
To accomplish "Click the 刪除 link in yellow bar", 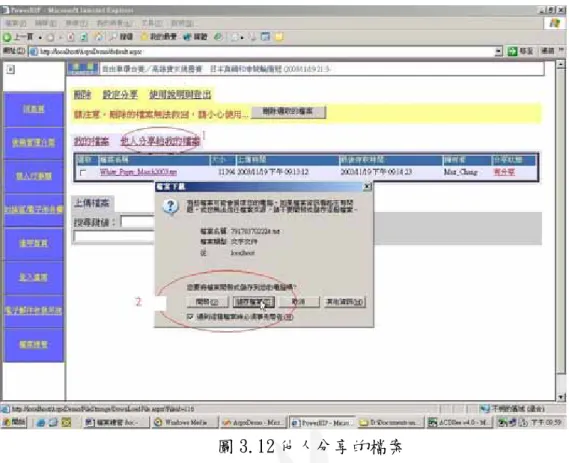I will point(82,95).
